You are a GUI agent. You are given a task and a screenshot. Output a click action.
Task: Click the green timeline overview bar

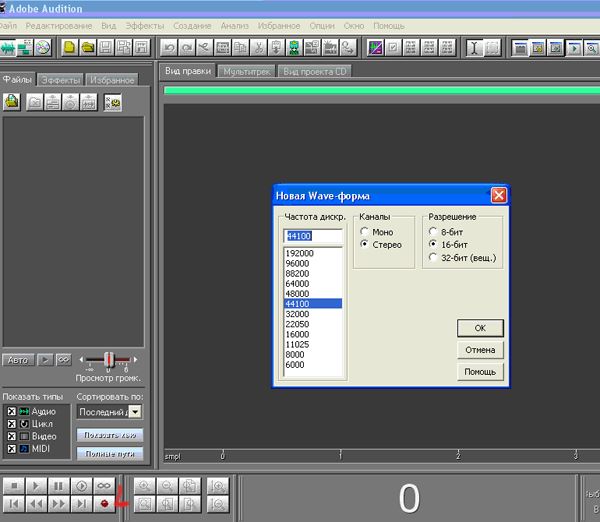click(x=382, y=91)
